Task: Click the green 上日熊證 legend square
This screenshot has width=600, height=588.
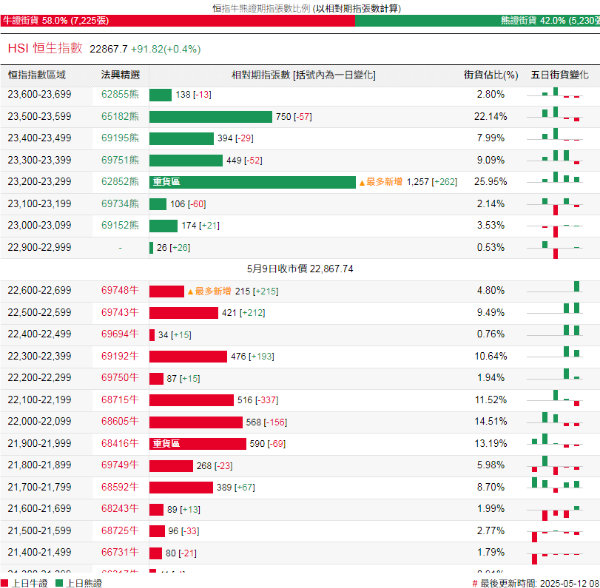Action: [x=59, y=583]
